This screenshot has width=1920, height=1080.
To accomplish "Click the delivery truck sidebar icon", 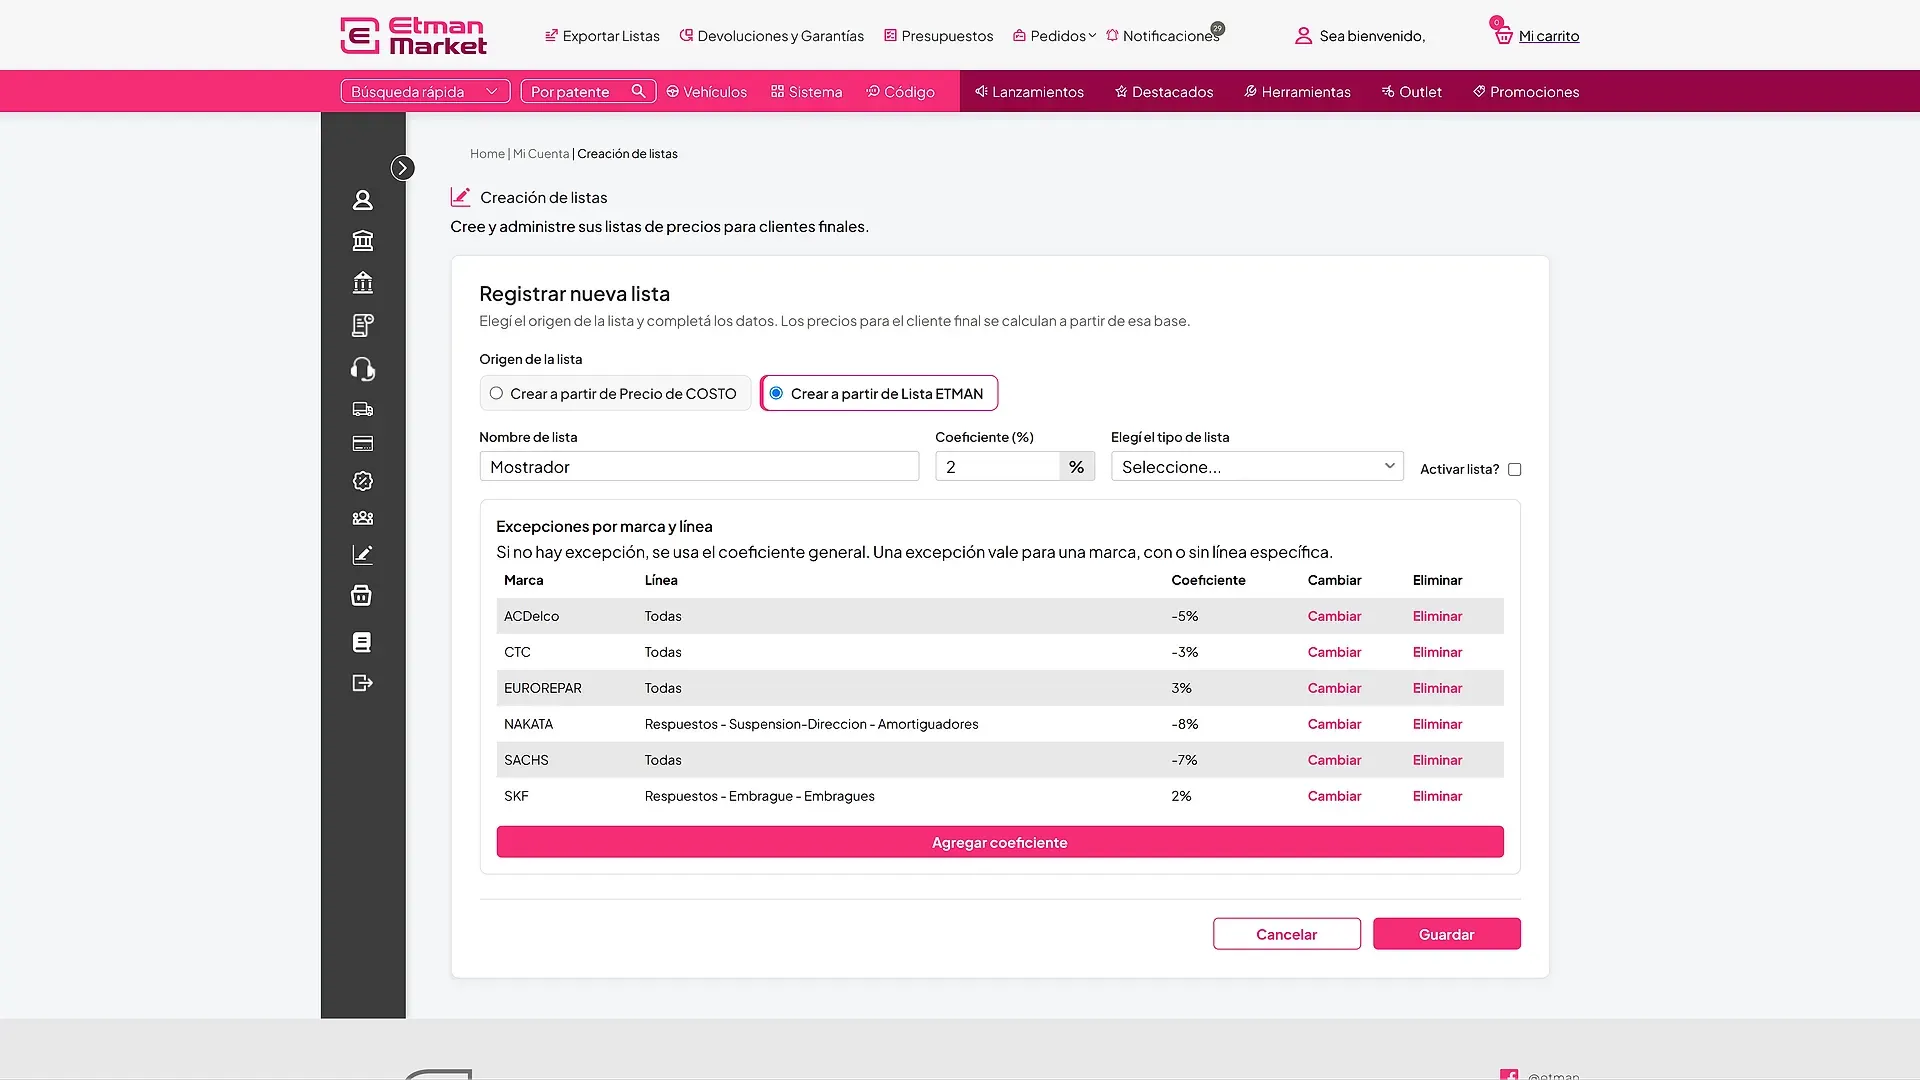I will [x=363, y=409].
